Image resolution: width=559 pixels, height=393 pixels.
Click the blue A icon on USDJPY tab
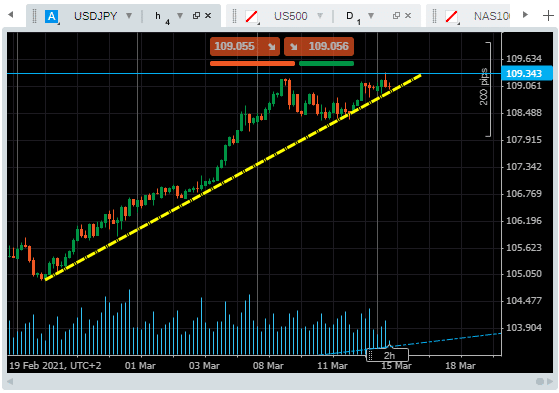pos(52,16)
